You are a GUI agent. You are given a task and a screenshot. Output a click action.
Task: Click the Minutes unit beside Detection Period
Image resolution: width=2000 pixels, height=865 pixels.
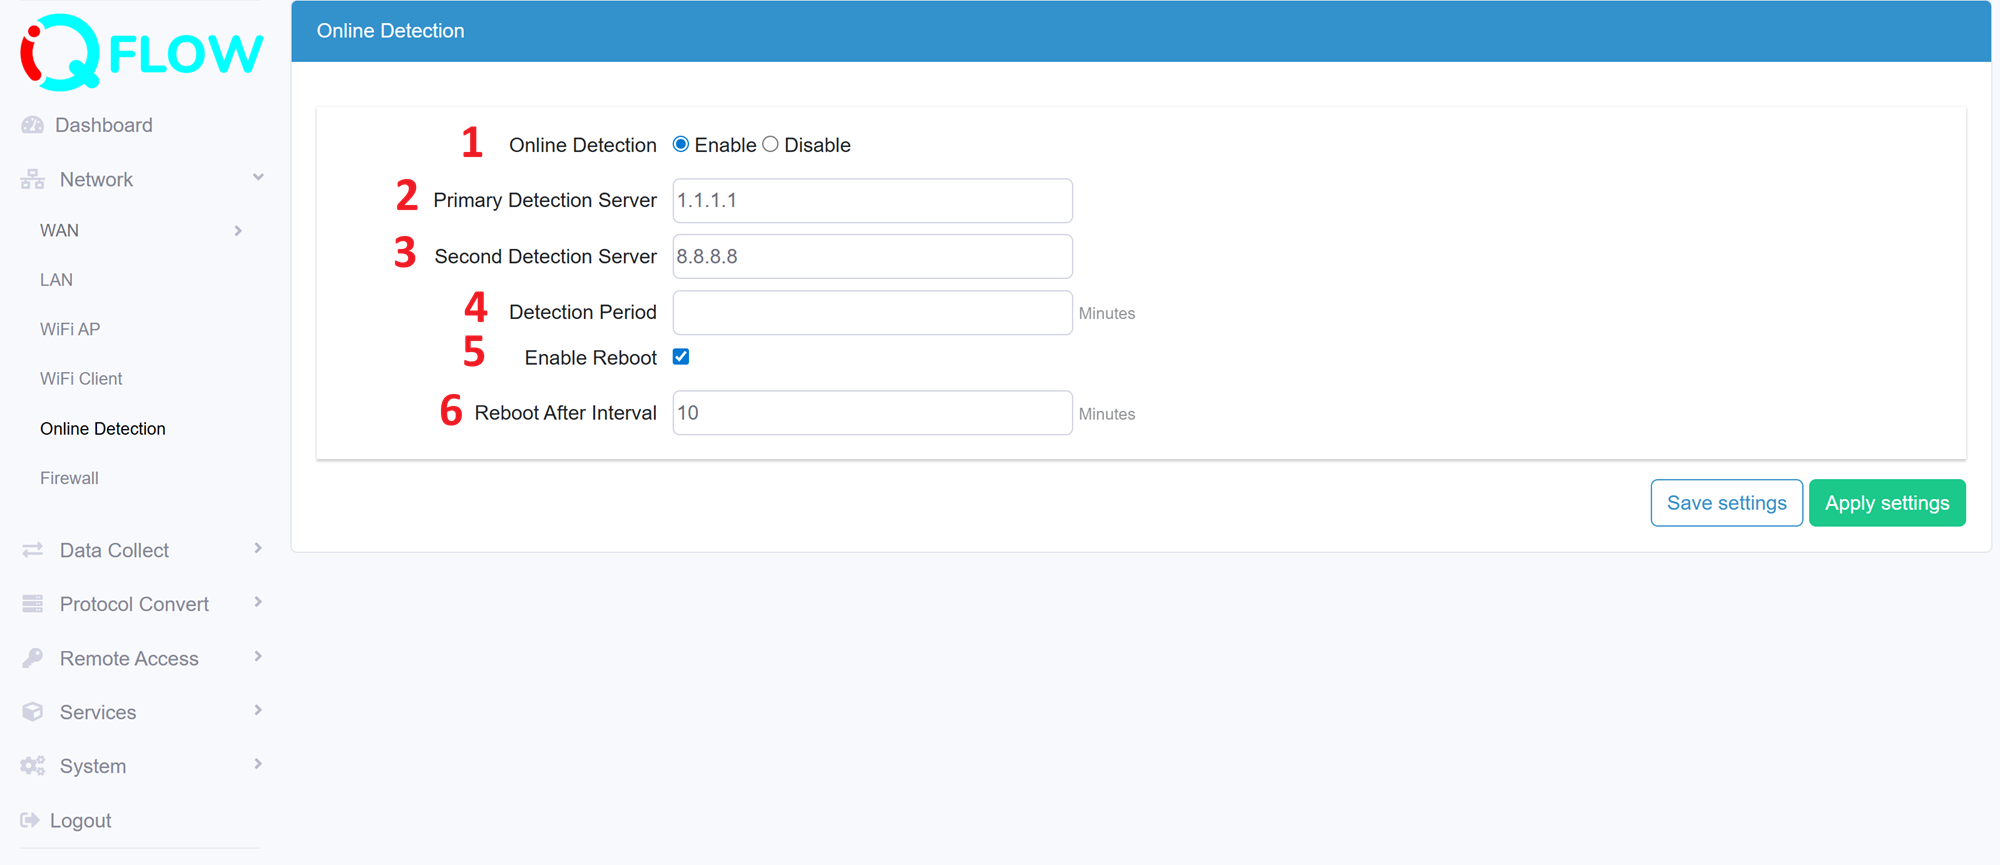pos(1106,313)
